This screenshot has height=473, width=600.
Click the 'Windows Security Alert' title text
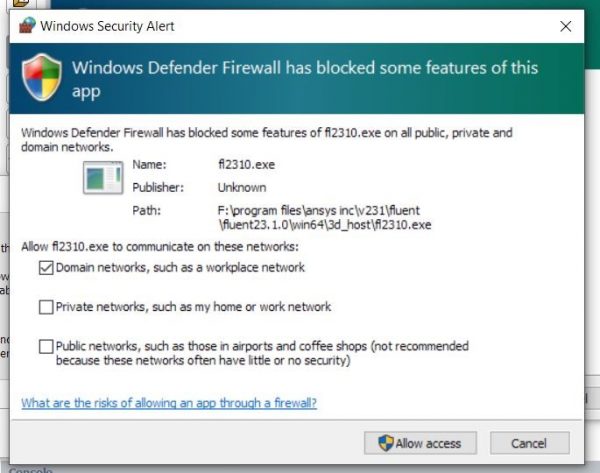pyautogui.click(x=107, y=26)
